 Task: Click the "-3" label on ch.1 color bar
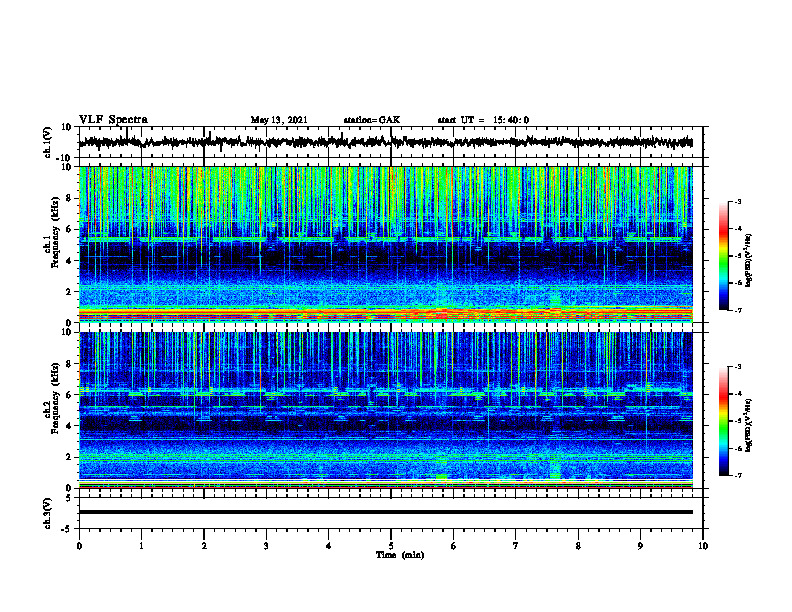tap(737, 201)
